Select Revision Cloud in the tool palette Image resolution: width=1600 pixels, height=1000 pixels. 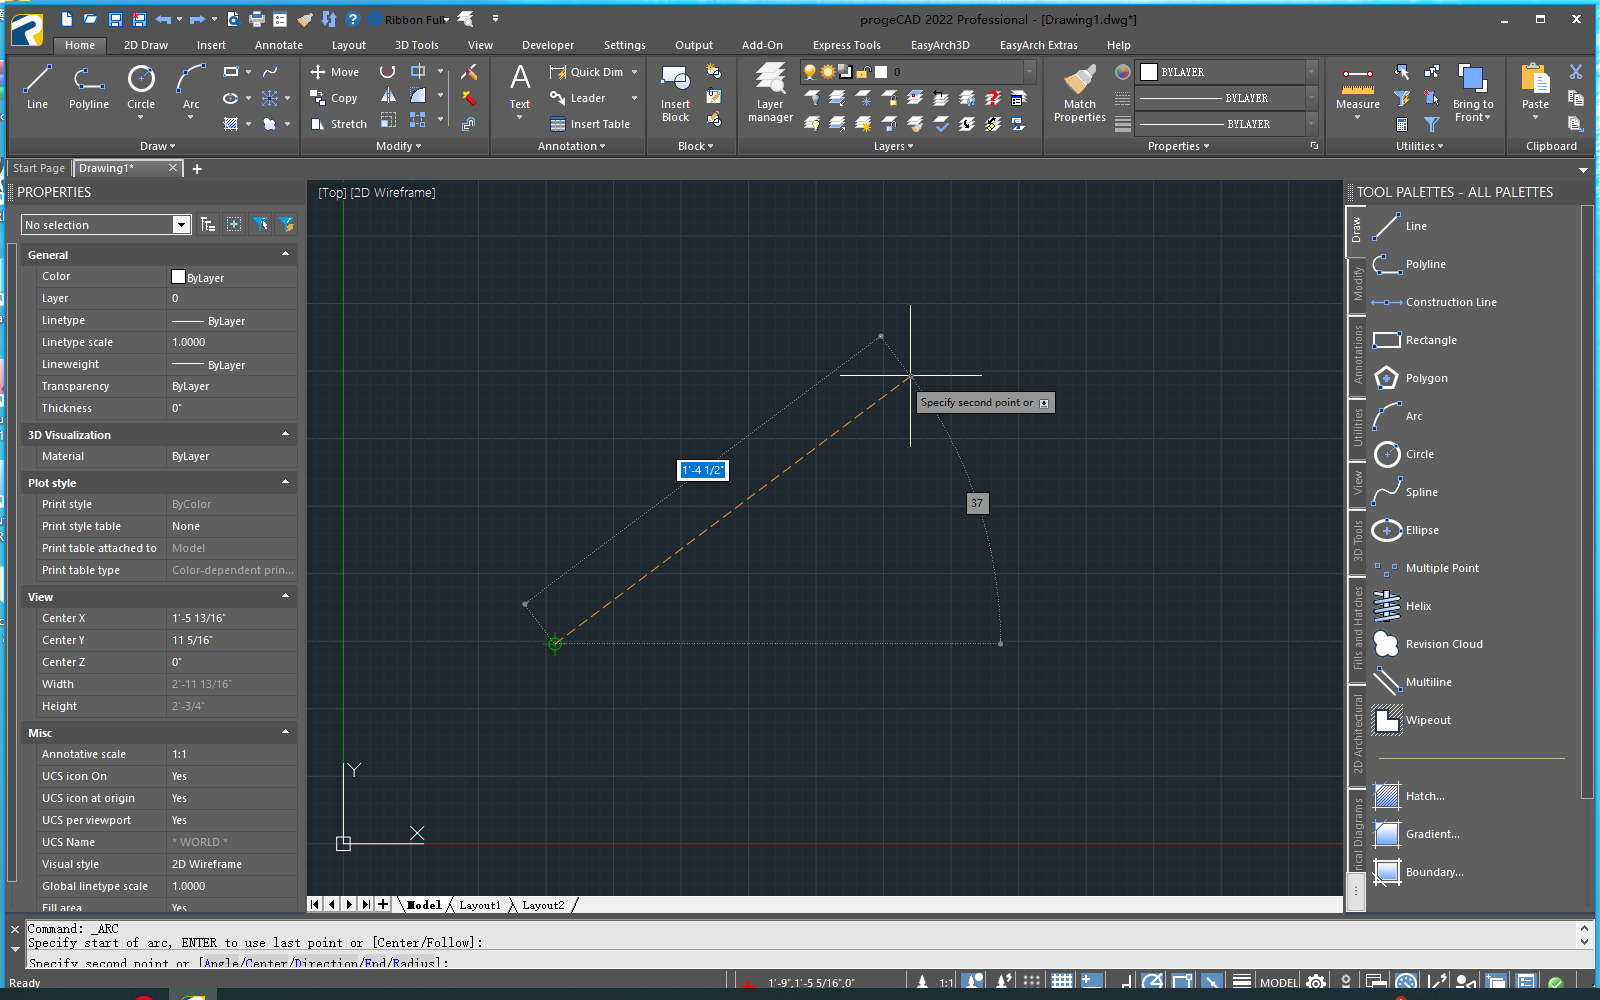pyautogui.click(x=1443, y=644)
